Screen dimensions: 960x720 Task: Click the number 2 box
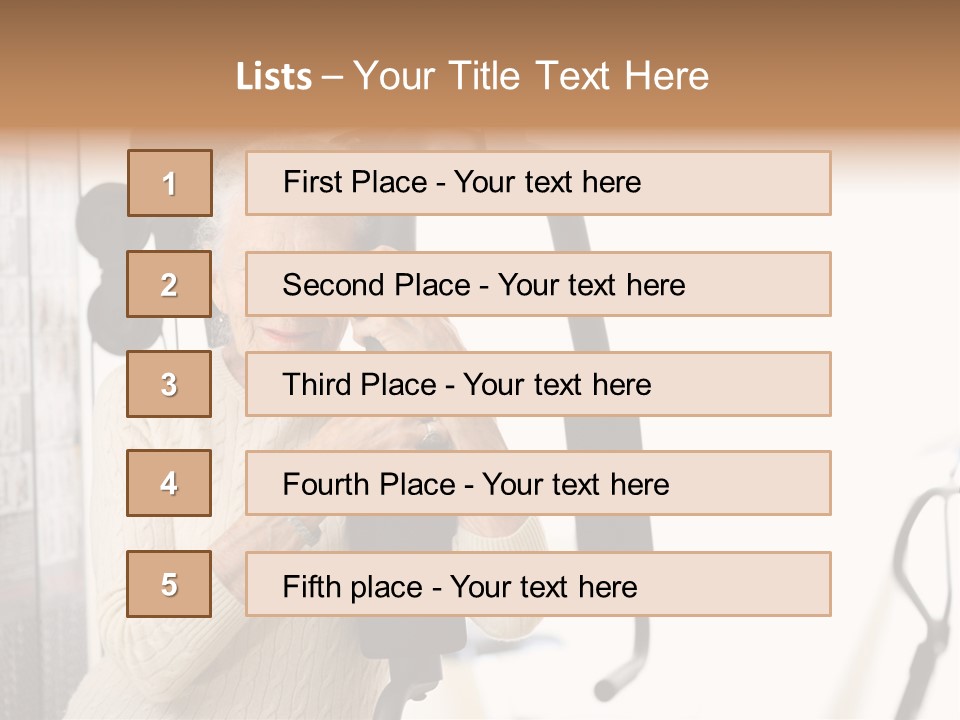[170, 284]
